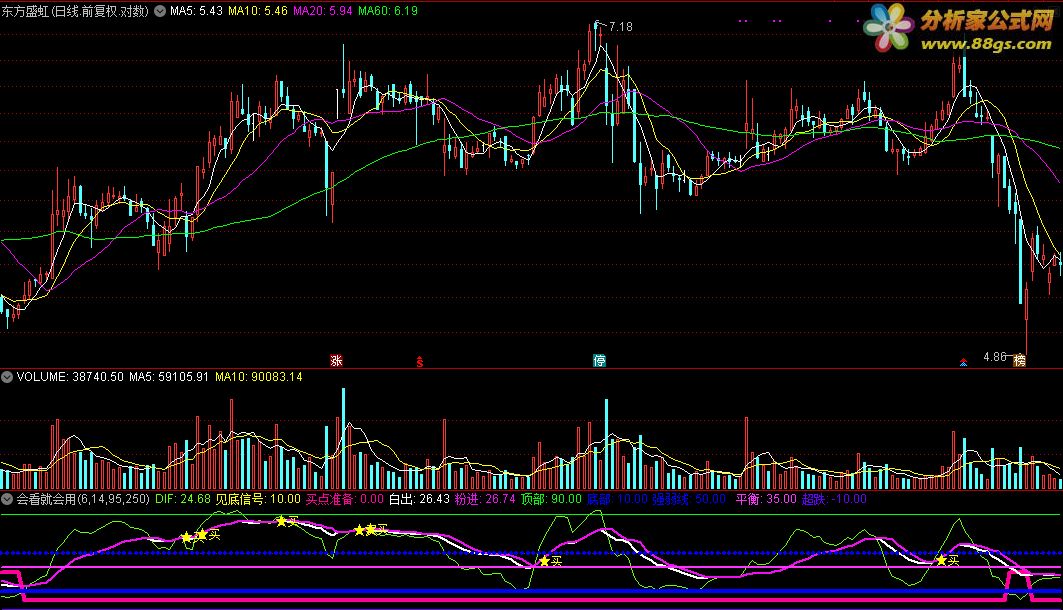
Task: Click the 粉进: 26.74 value
Action: pyautogui.click(x=485, y=500)
